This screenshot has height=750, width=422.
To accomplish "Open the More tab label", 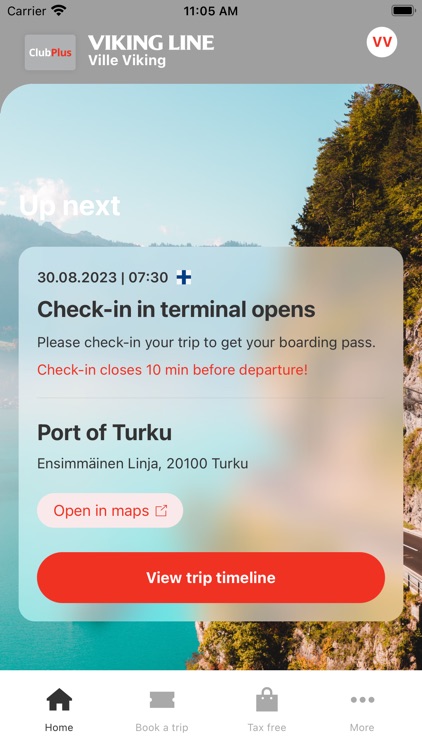I will [362, 728].
